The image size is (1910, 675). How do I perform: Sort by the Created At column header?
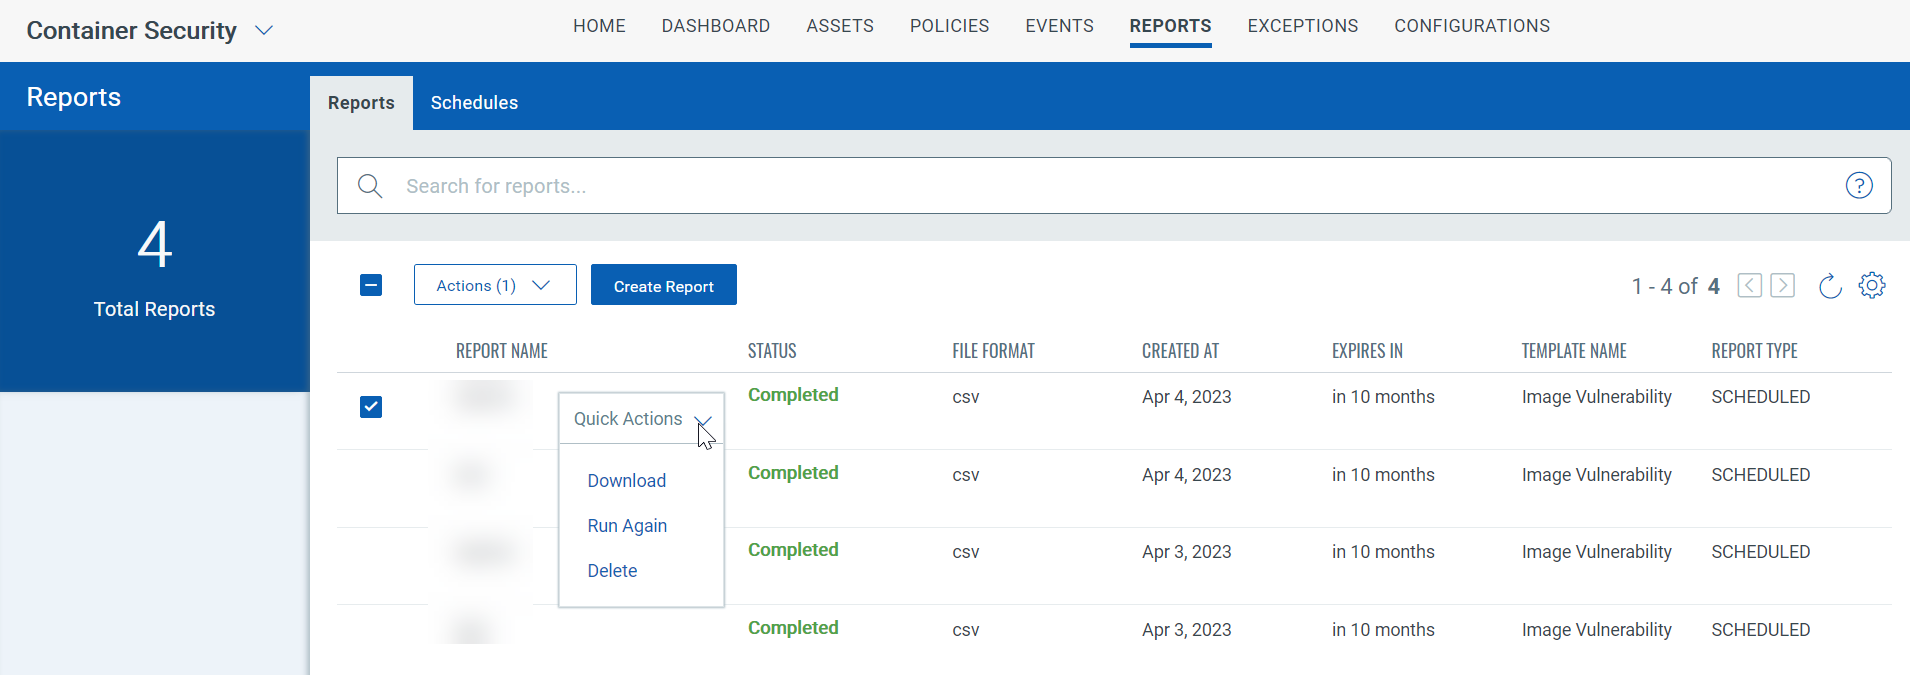pos(1180,351)
